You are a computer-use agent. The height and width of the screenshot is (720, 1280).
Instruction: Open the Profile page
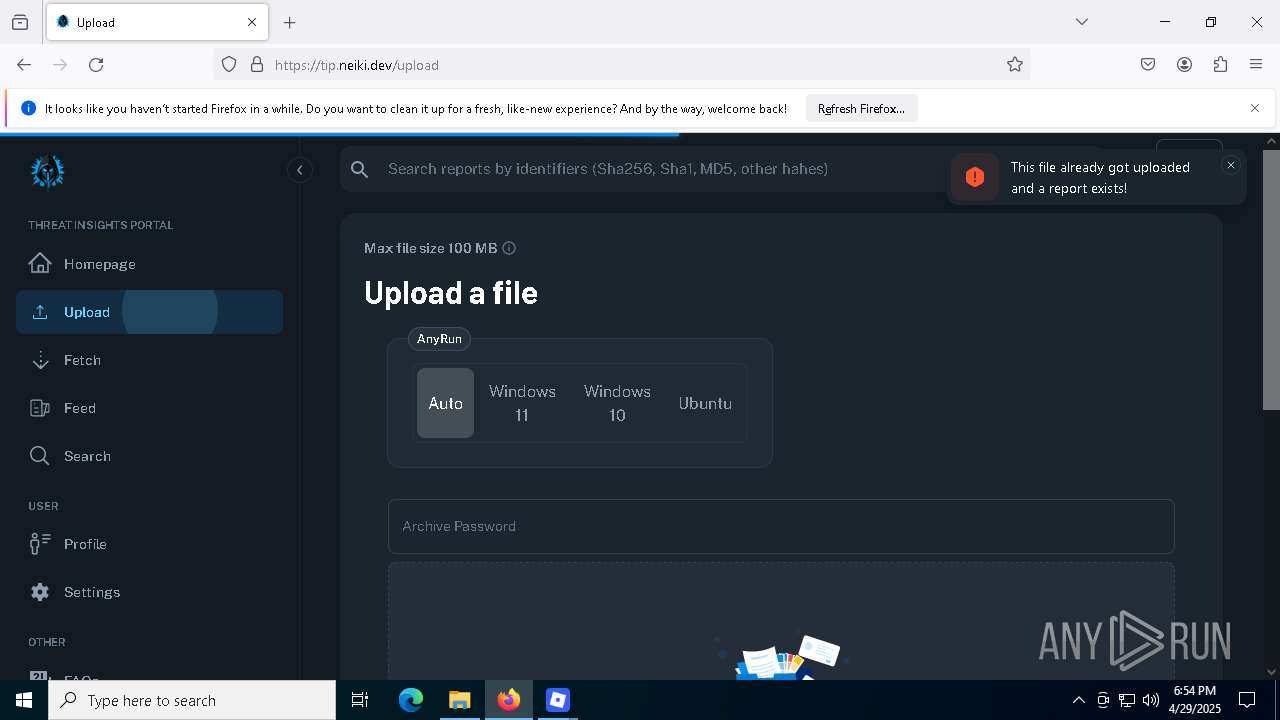pyautogui.click(x=150, y=544)
